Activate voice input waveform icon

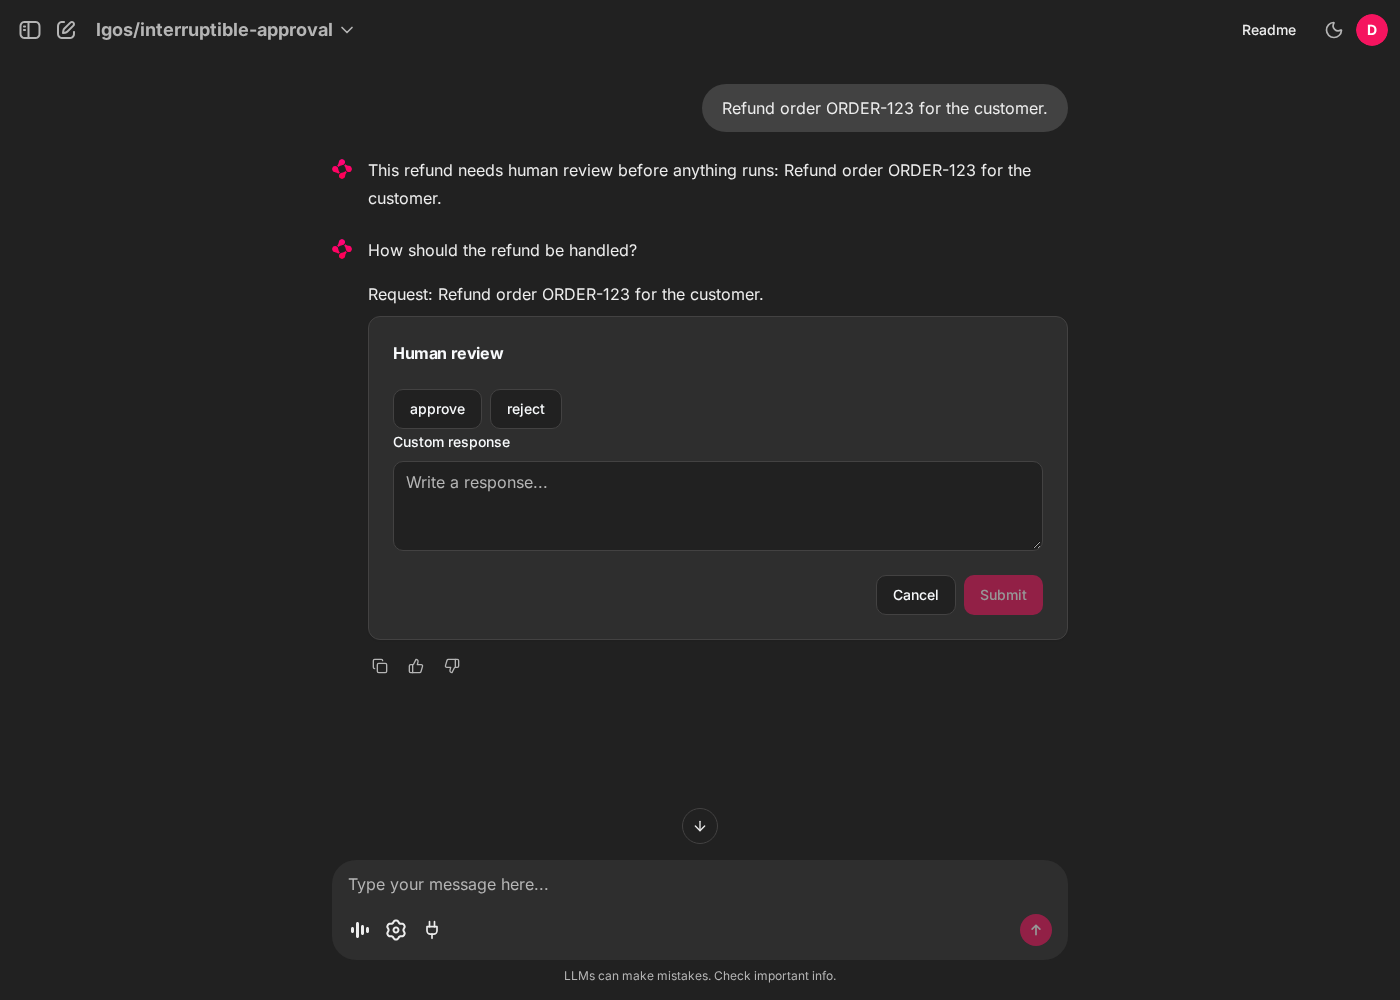[360, 930]
